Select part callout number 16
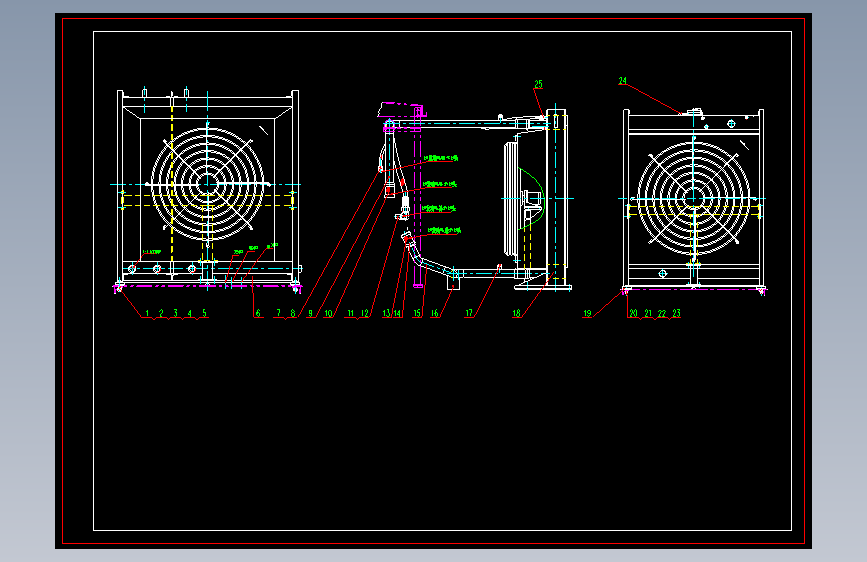 click(x=435, y=313)
